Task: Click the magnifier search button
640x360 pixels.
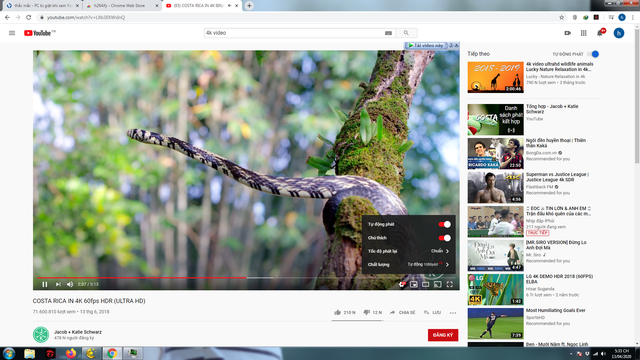Action: coord(406,33)
